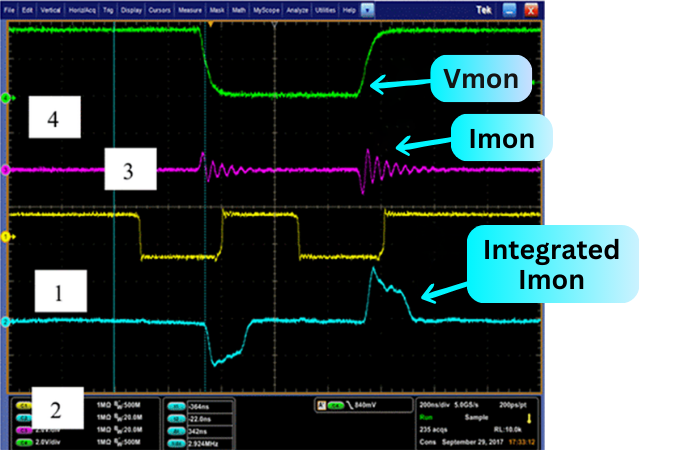Open the Measure menu
The width and height of the screenshot is (700, 450).
pyautogui.click(x=192, y=7)
